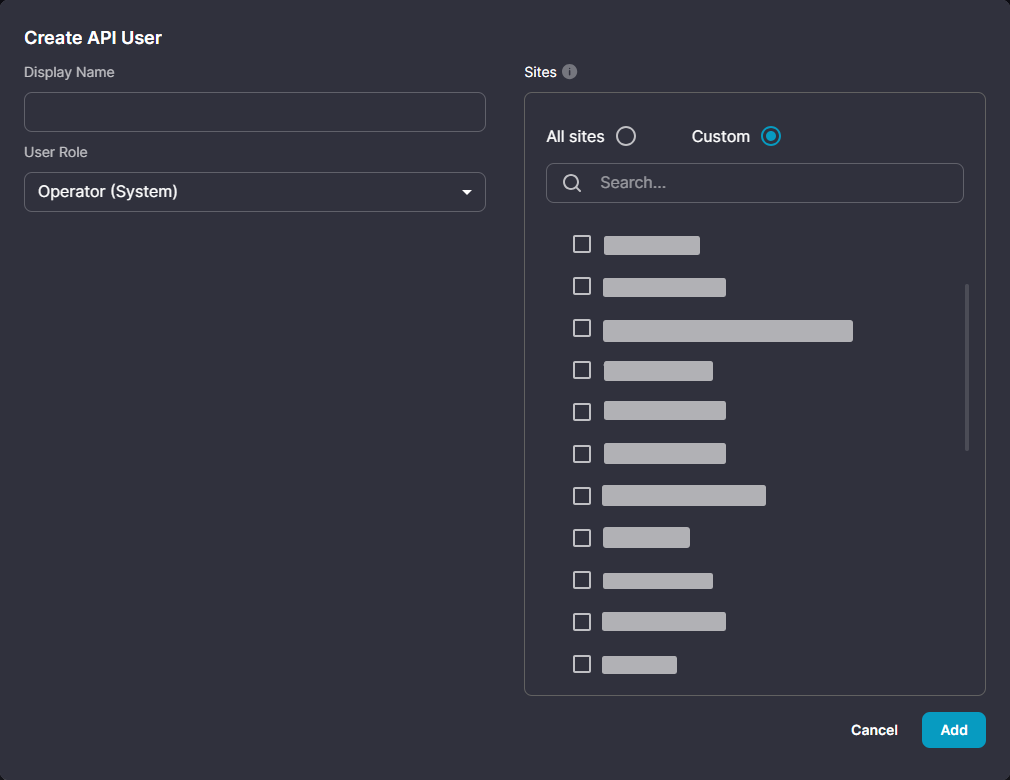Click the info icon next to Sites
This screenshot has height=780, width=1010.
(570, 72)
